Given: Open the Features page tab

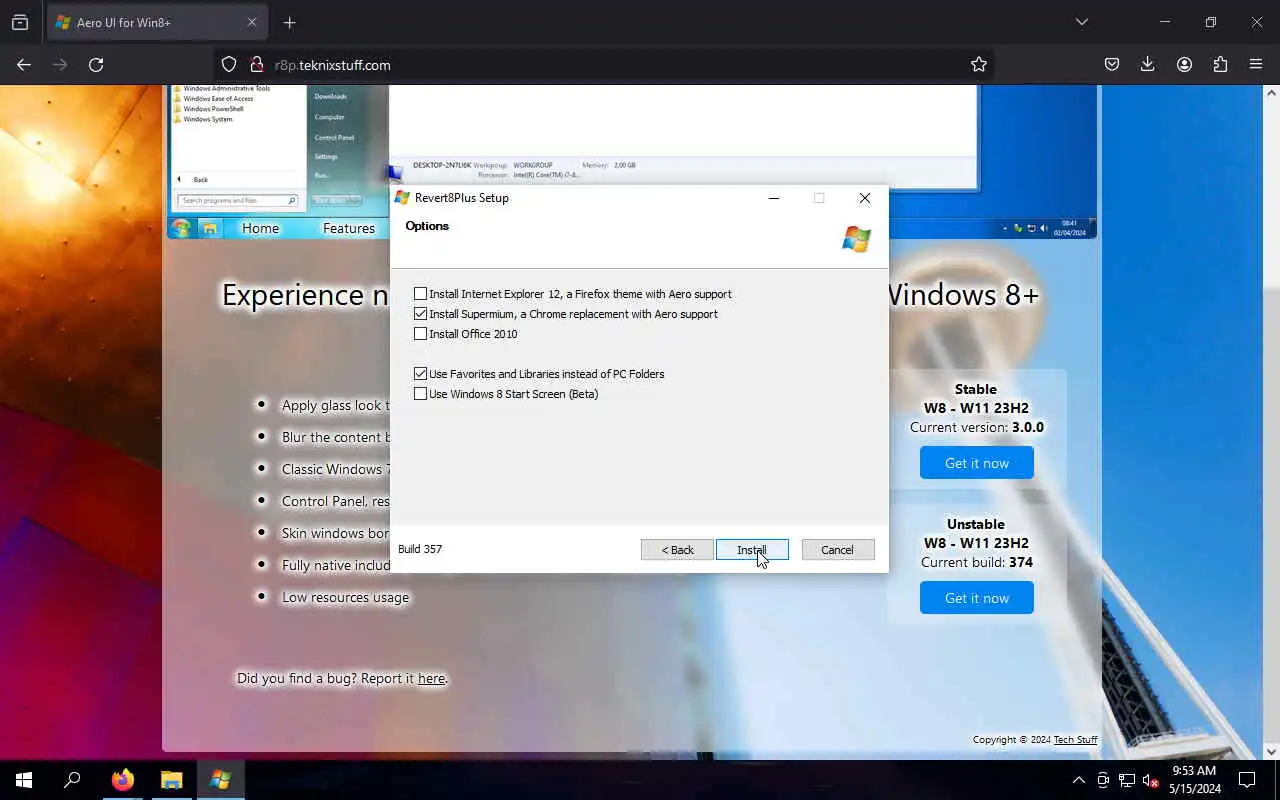Looking at the screenshot, I should pyautogui.click(x=349, y=228).
